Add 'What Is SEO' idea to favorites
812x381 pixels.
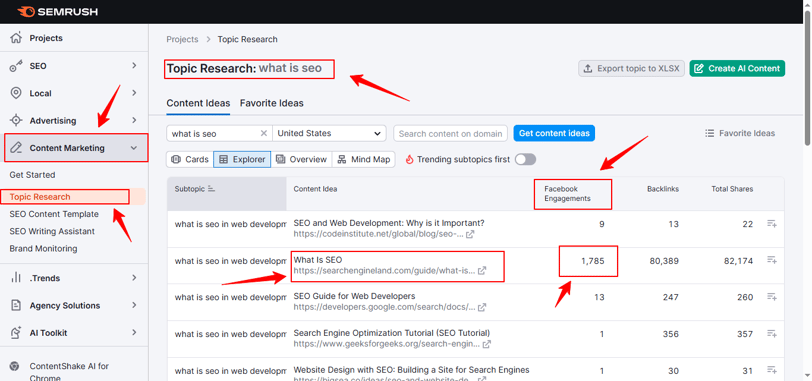click(772, 260)
